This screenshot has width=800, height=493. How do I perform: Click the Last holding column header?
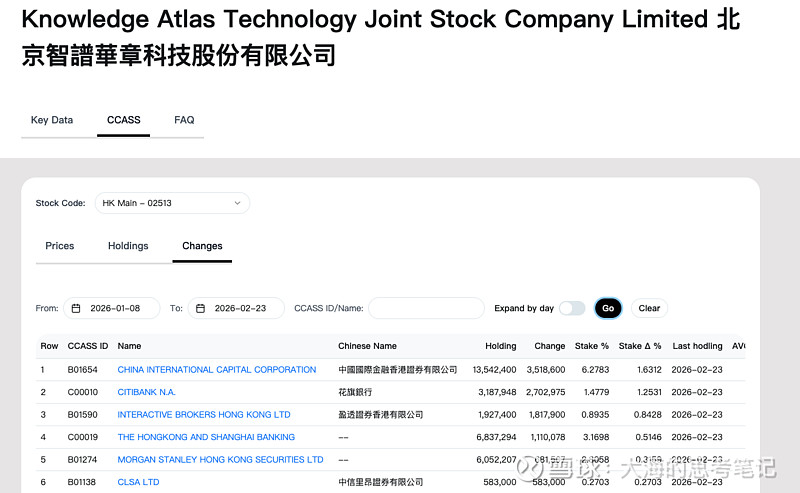coord(697,346)
